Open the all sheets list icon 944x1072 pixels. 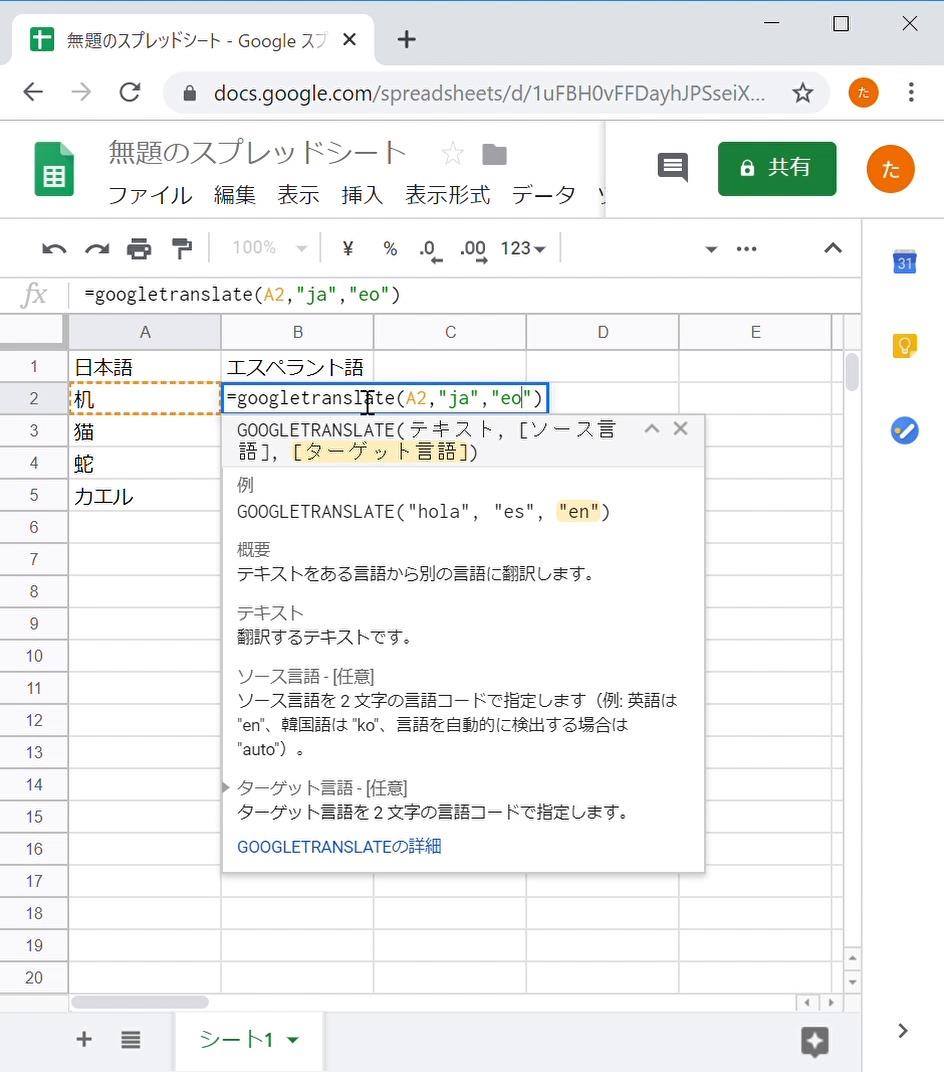point(131,1039)
